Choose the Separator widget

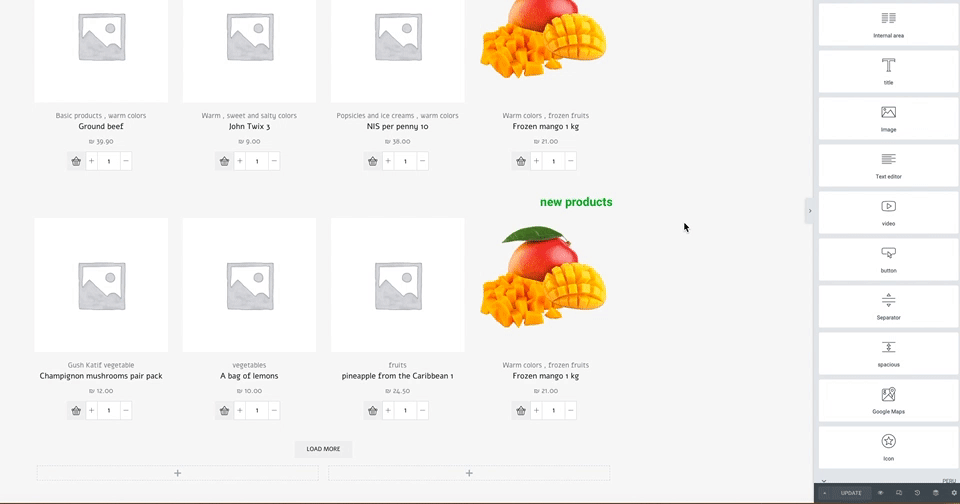point(888,306)
